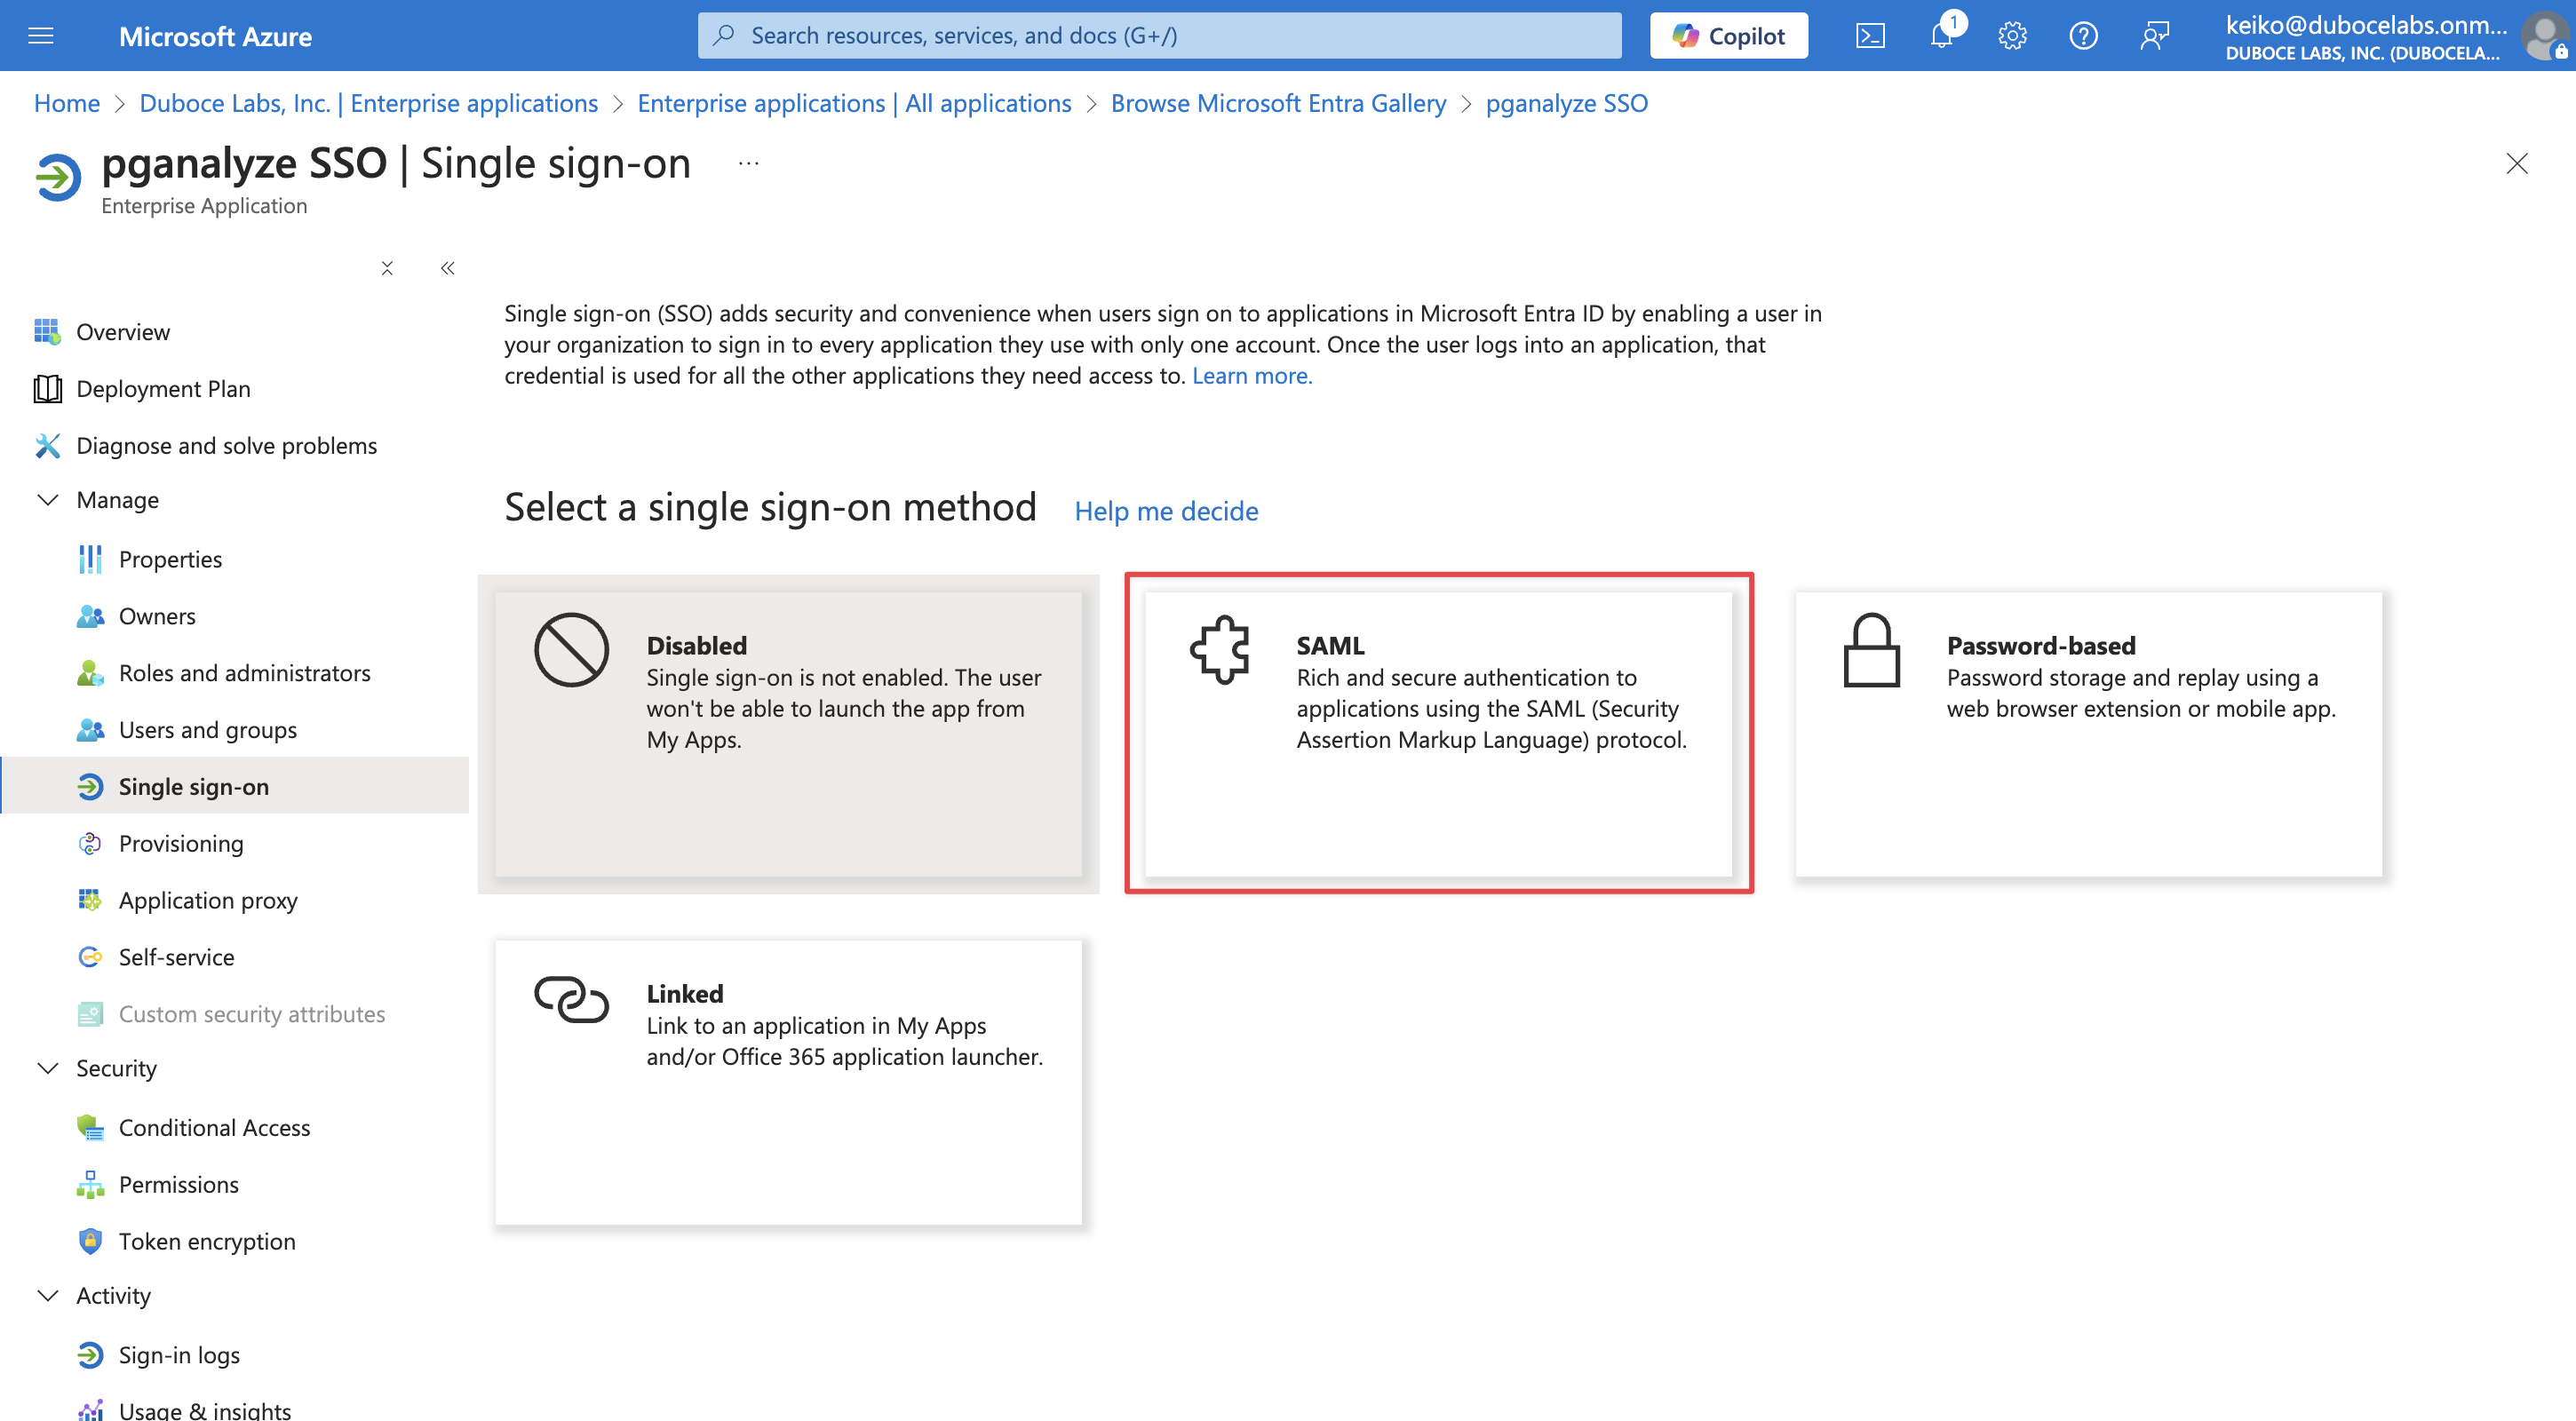2576x1421 pixels.
Task: Open the portal hamburger menu
Action: [41, 36]
